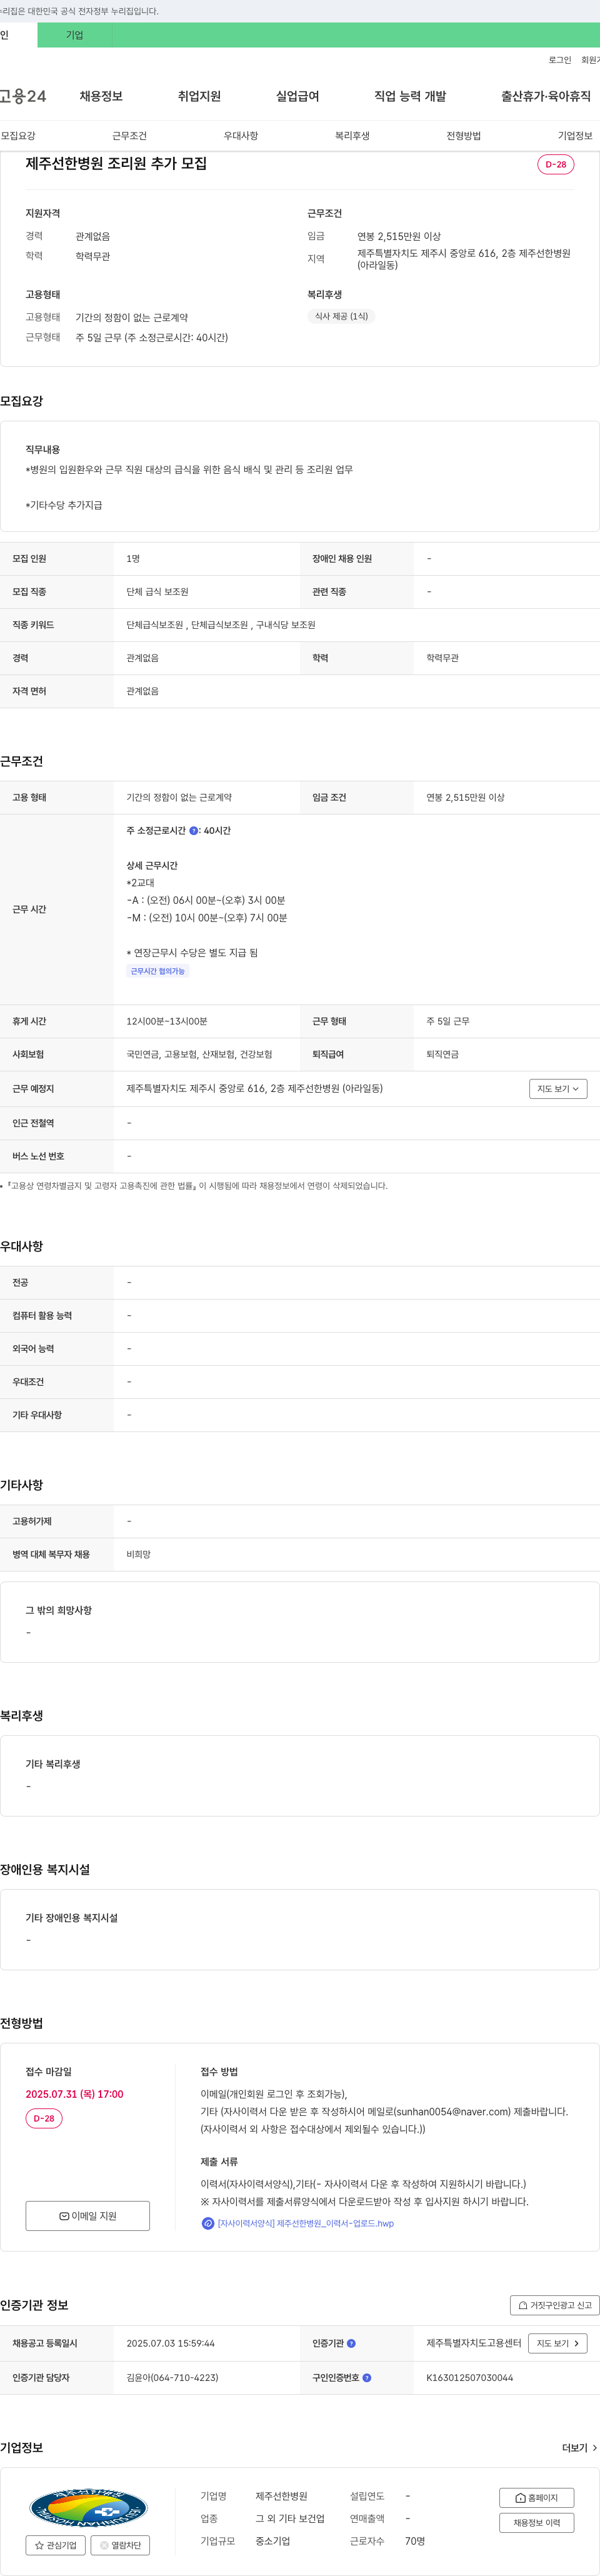Open 지도 보기 for 제주특별자치도고용센터
600x2576 pixels.
(x=558, y=2343)
